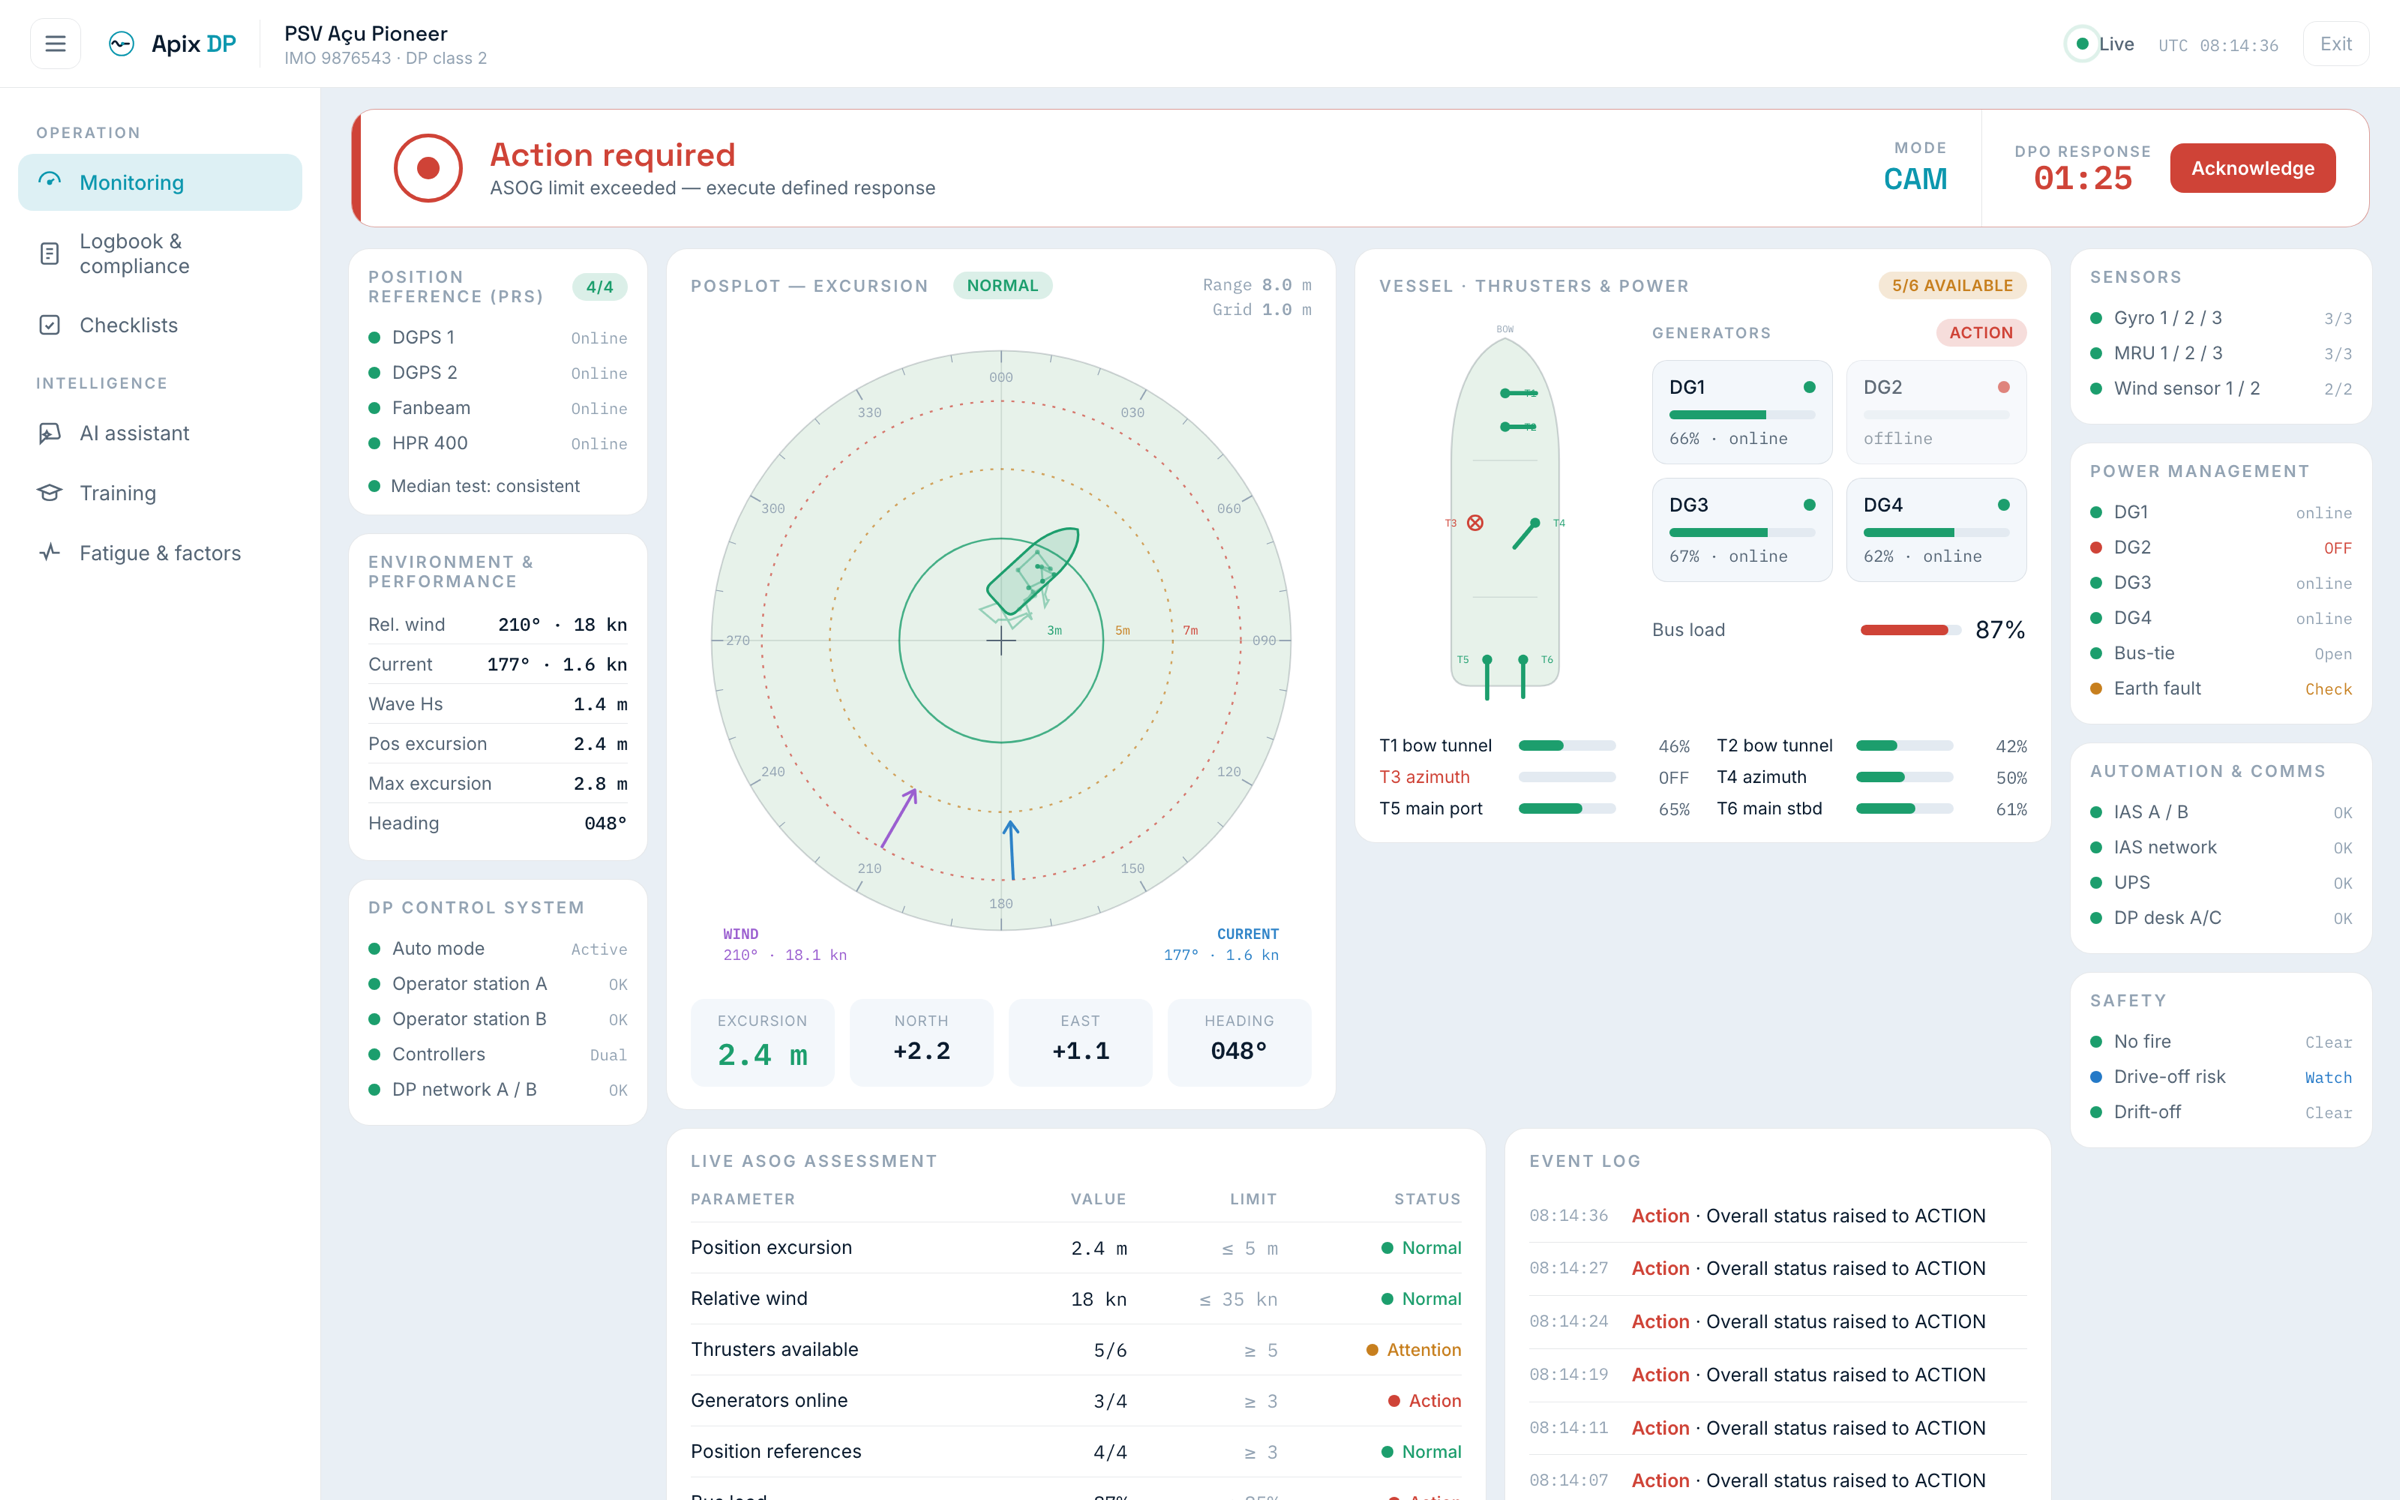
Task: Click the Training graduation cap icon
Action: (50, 493)
